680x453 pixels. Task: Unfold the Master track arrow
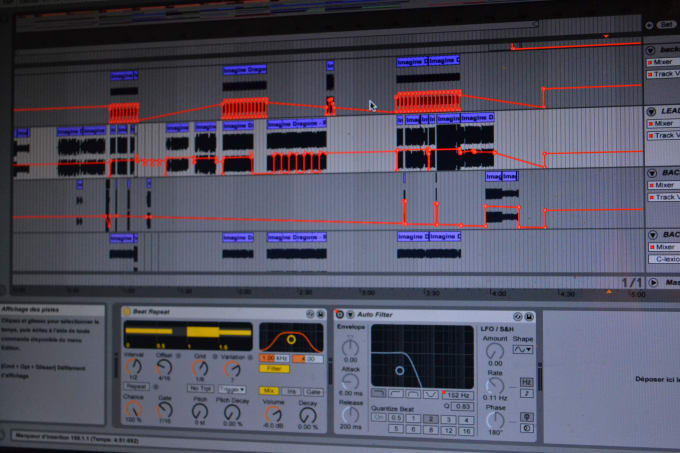pos(653,283)
